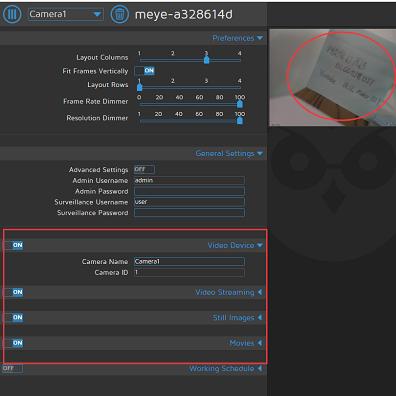Collapse the Video Device section
The image size is (396, 396).
(235, 245)
